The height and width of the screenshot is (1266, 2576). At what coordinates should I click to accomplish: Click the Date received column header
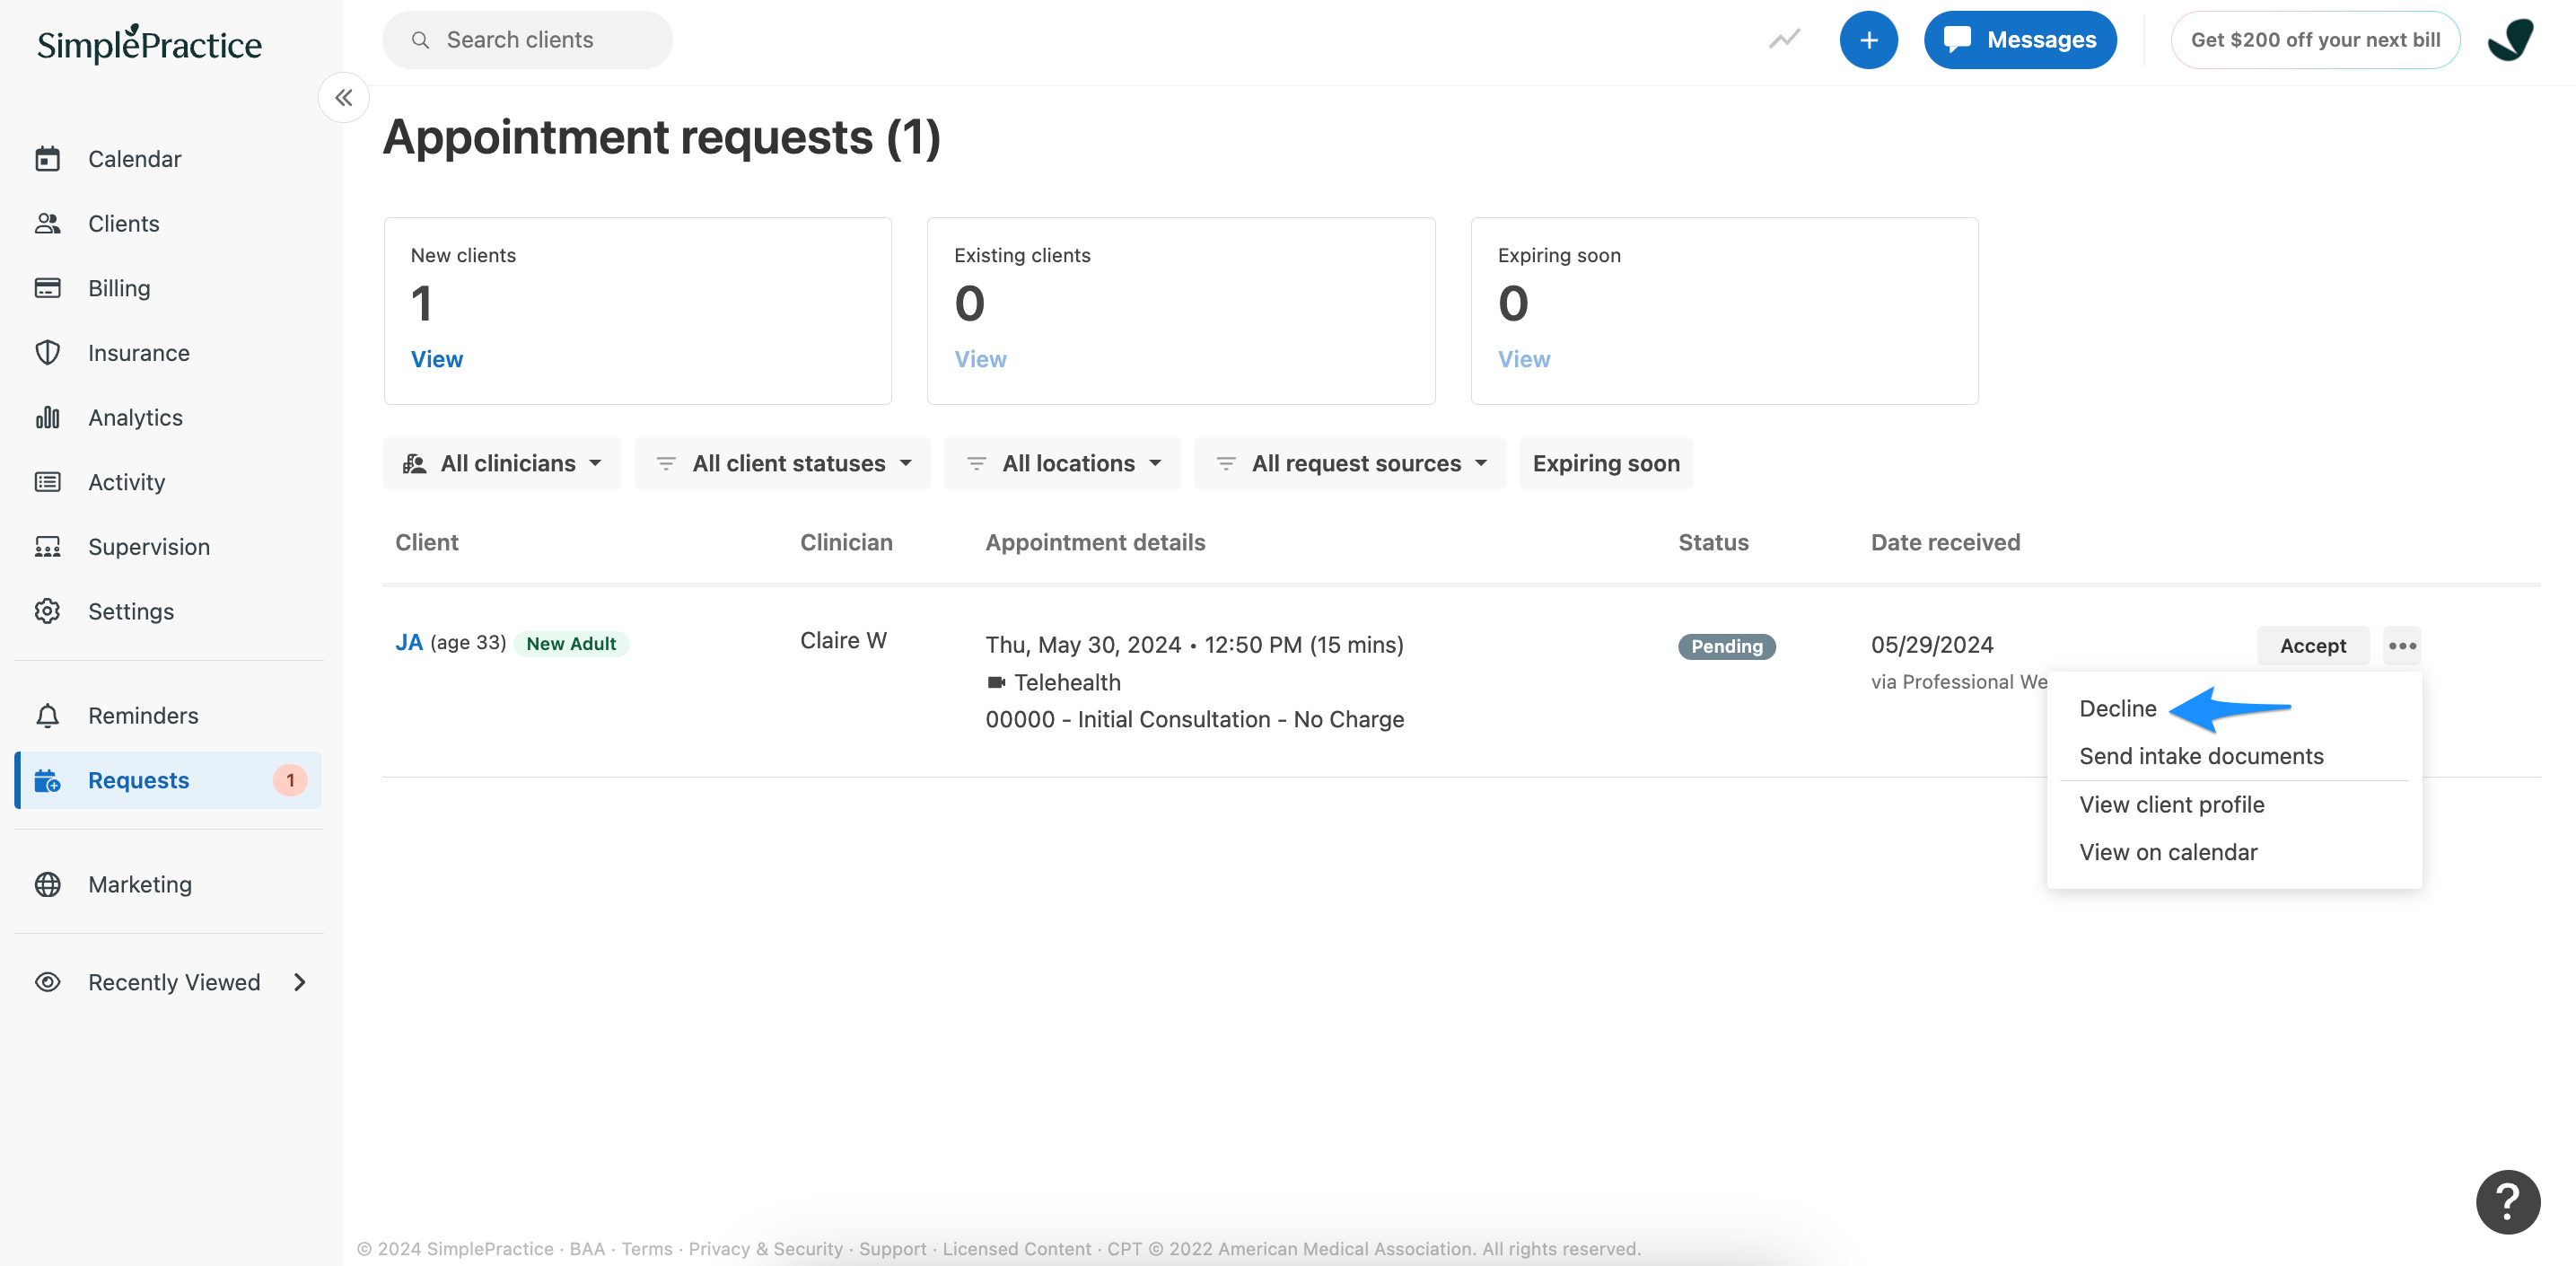1945,542
